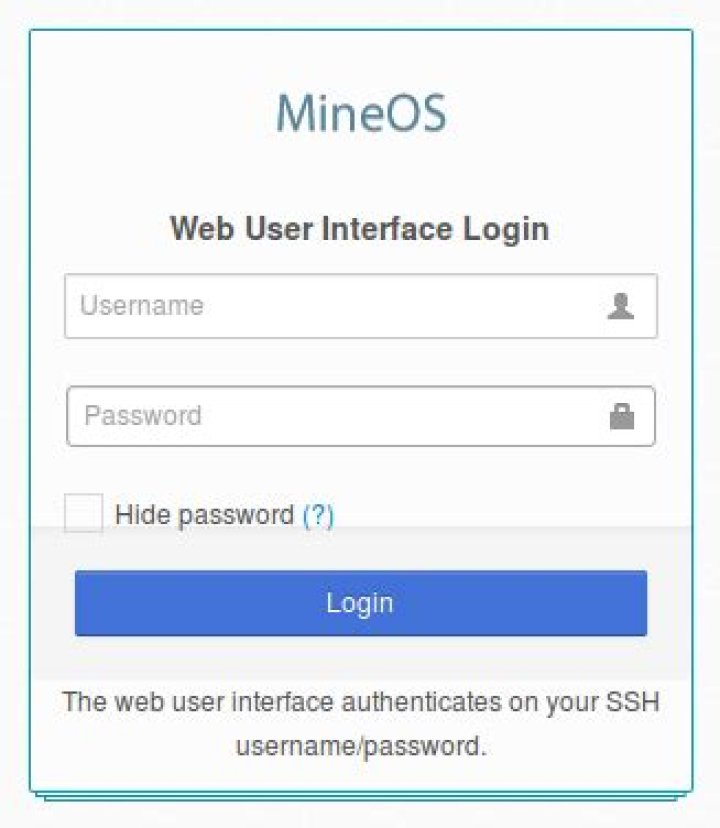
Task: Click the empty white area above the MineOS title
Action: tap(361, 58)
